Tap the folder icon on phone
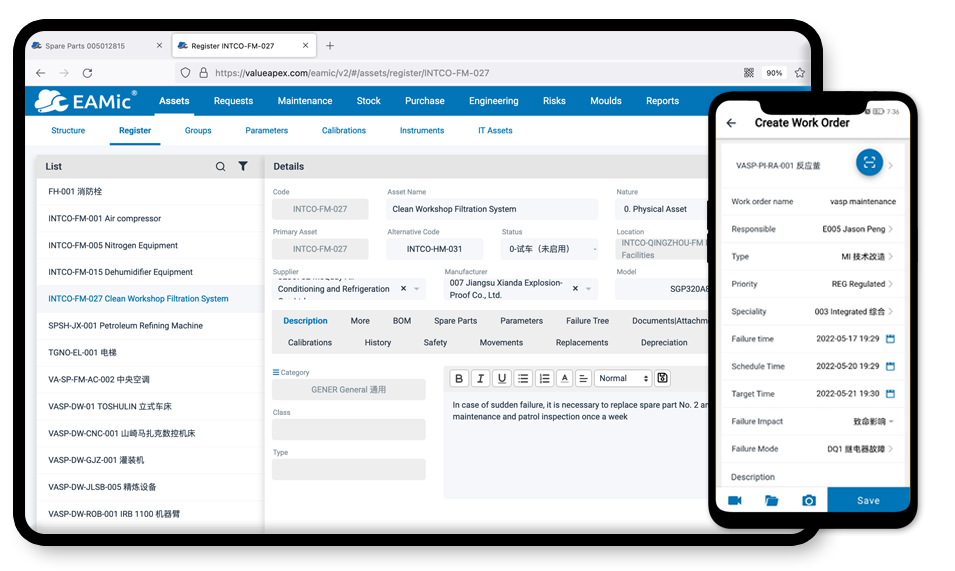Viewport: 955px width, 571px height. [x=772, y=500]
